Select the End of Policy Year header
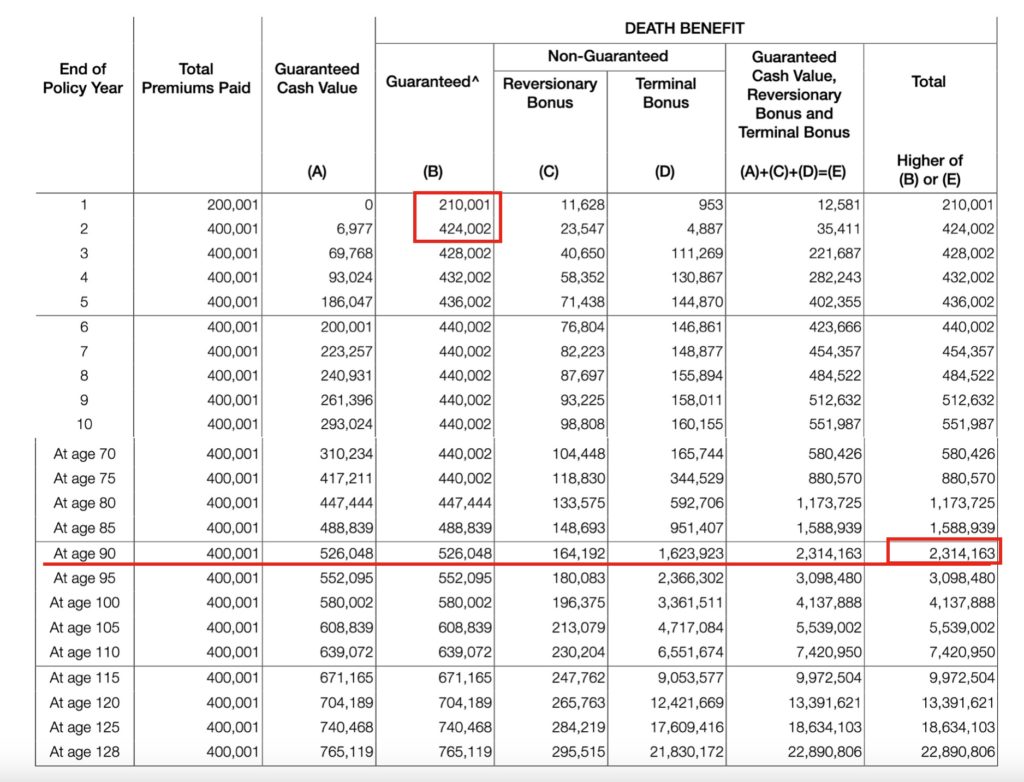Screen dimensions: 1024x782 (x=83, y=78)
